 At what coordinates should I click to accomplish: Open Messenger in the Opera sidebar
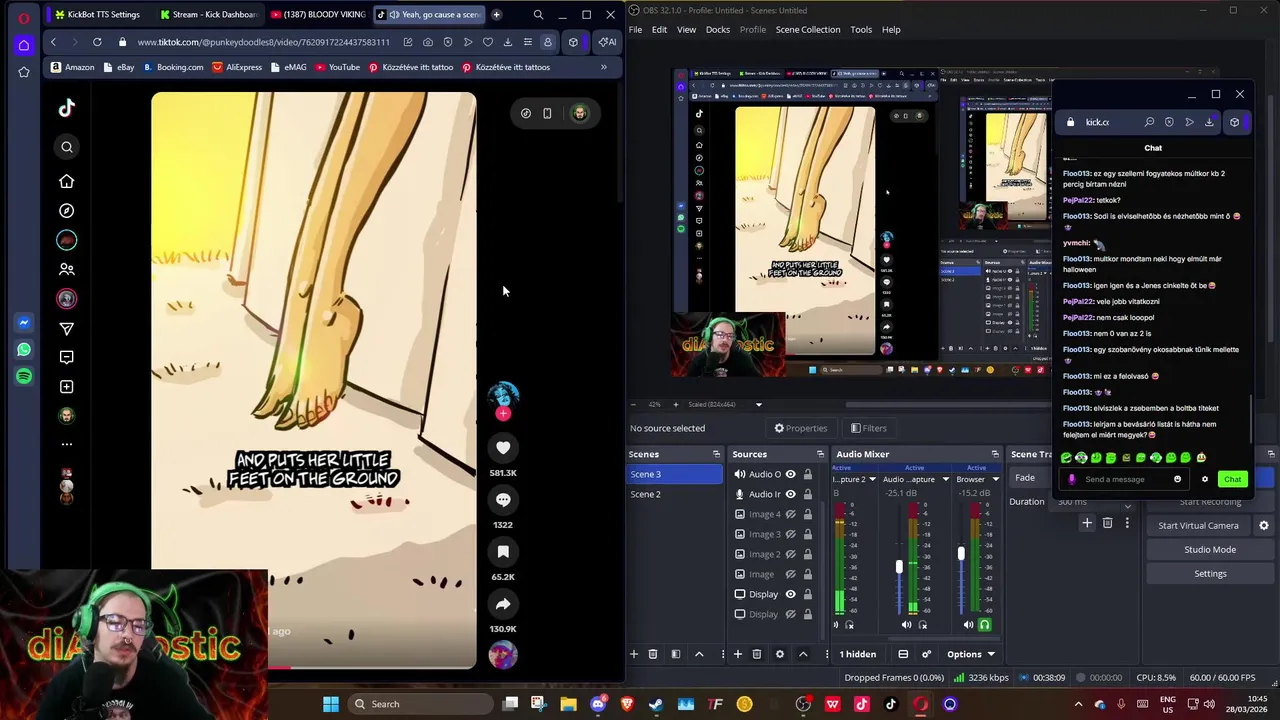coord(24,323)
